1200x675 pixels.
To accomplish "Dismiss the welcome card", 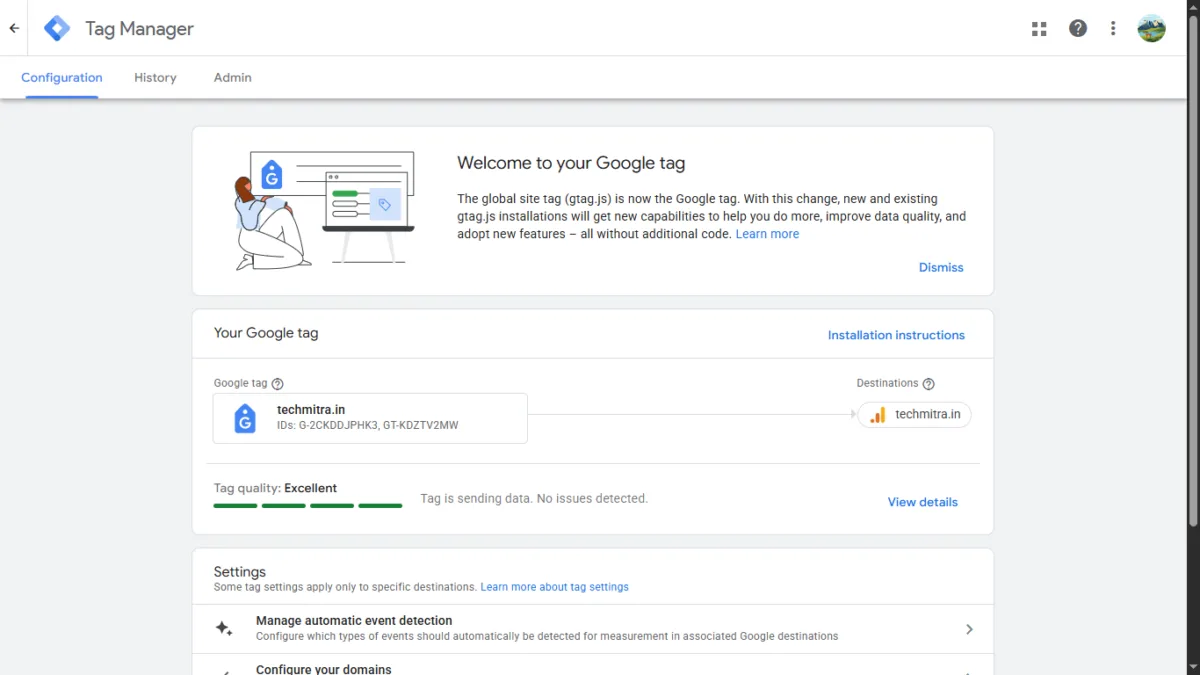I will click(x=941, y=267).
